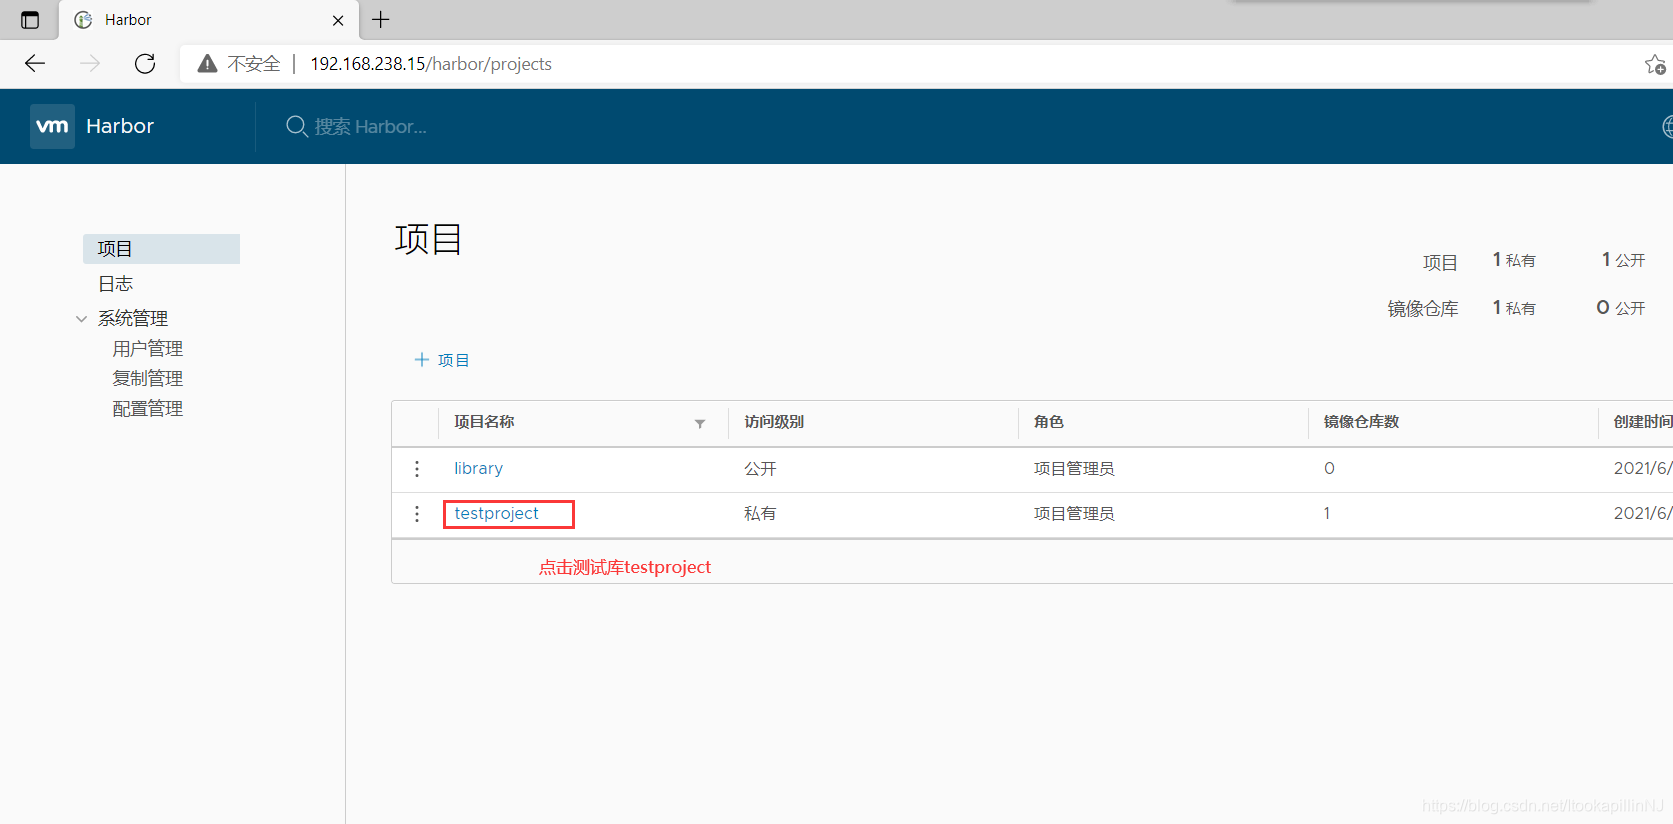
Task: Close the Harbor browser tab
Action: (x=338, y=20)
